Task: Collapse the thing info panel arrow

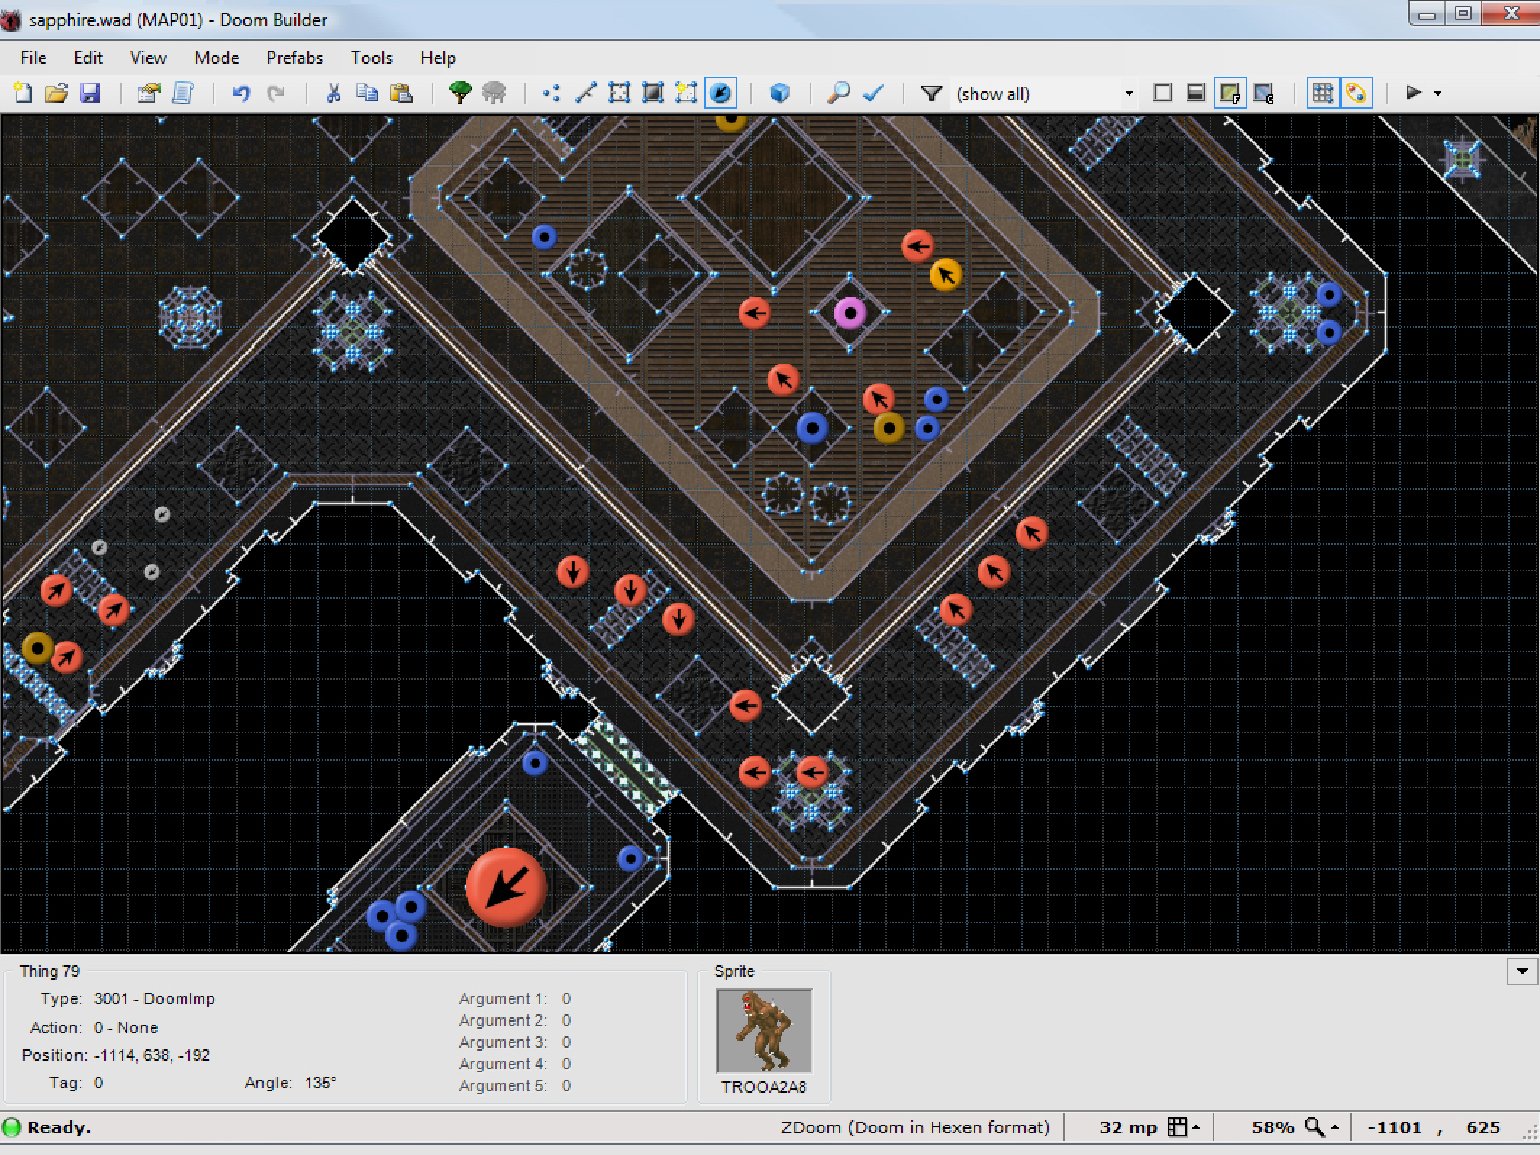Action: 1522,971
